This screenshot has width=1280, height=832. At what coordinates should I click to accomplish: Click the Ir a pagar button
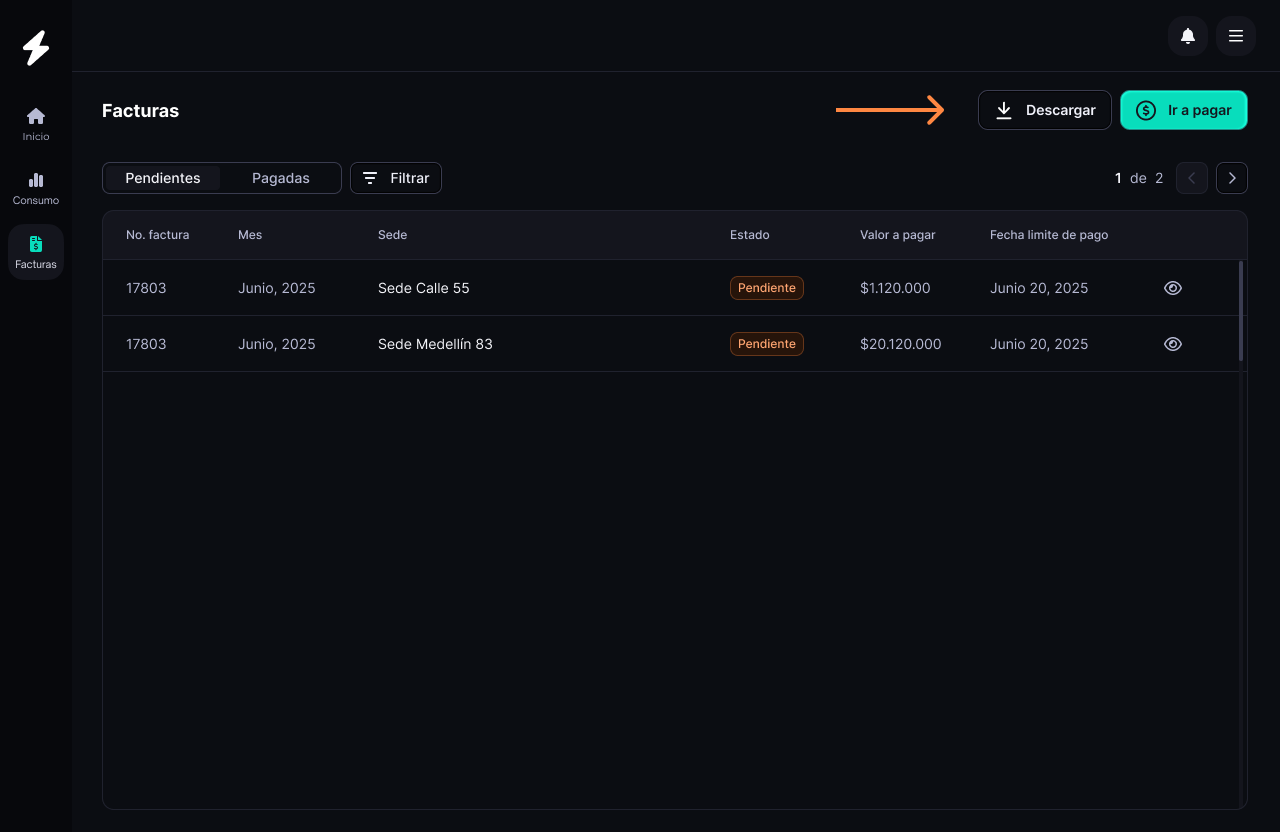click(1184, 110)
